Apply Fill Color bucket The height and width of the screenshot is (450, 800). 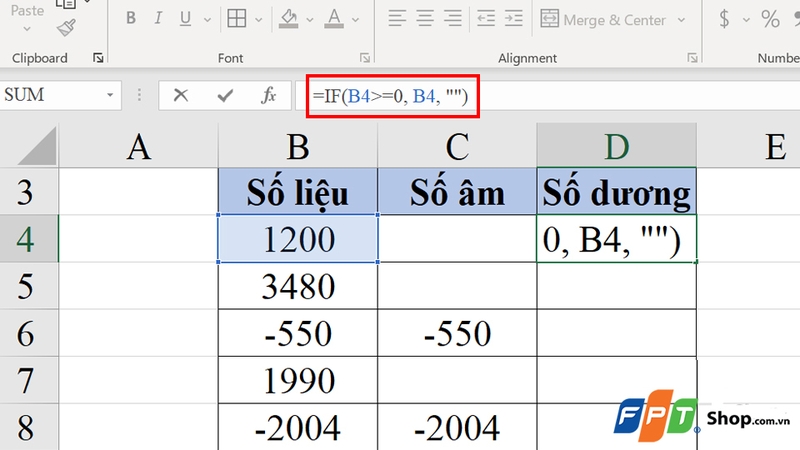point(288,19)
